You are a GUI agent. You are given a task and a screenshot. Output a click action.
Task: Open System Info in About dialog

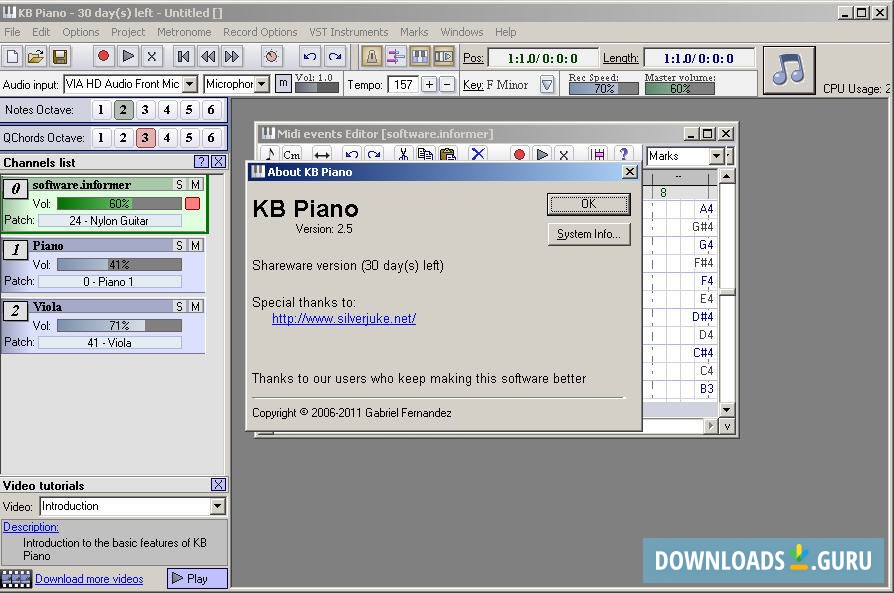tap(588, 234)
